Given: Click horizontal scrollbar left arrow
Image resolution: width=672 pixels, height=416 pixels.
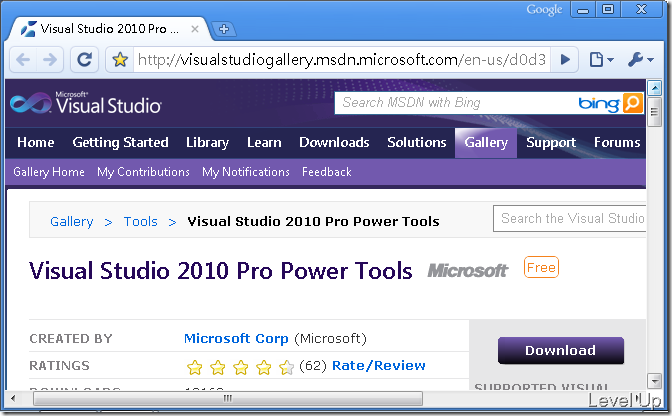Looking at the screenshot, I should pyautogui.click(x=14, y=398).
